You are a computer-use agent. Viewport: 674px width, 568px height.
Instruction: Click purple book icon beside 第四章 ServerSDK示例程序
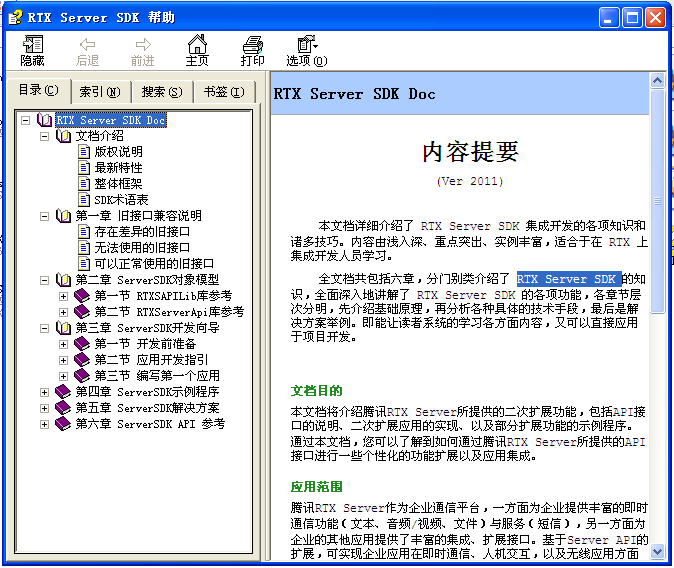click(63, 392)
